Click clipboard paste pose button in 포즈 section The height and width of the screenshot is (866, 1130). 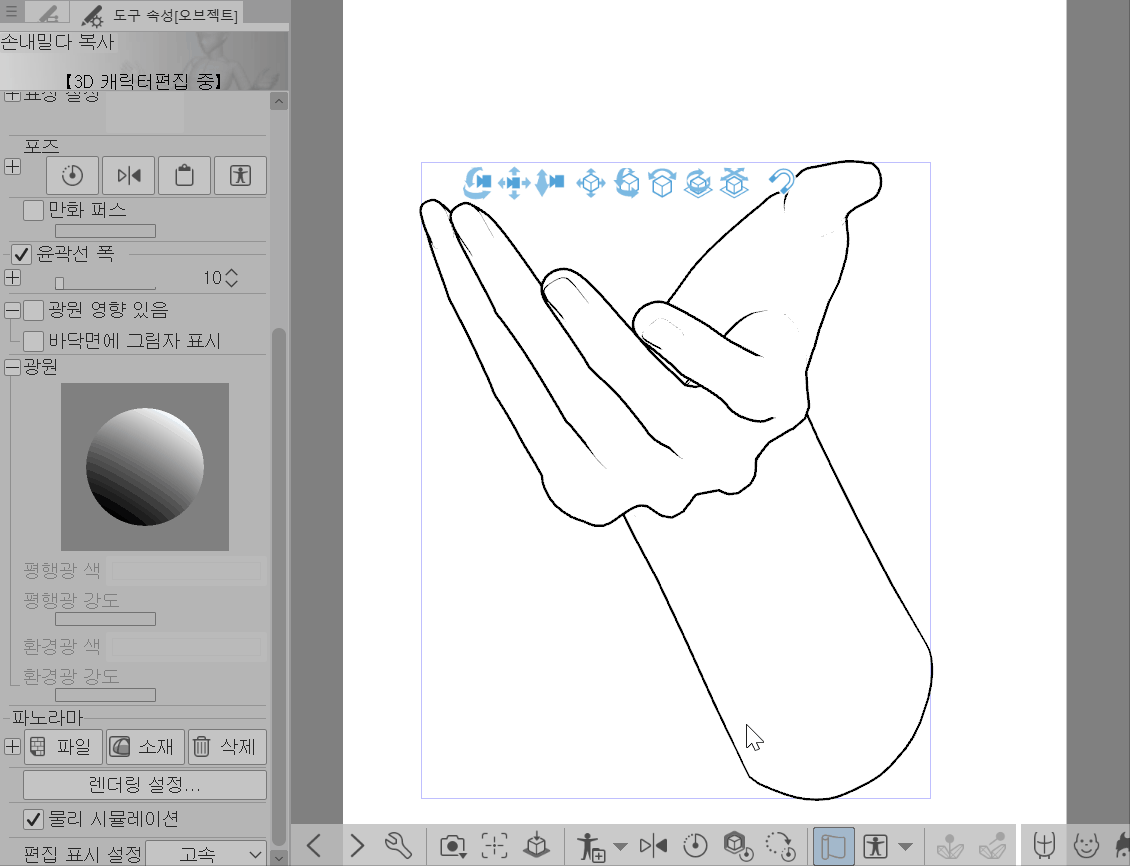point(184,175)
